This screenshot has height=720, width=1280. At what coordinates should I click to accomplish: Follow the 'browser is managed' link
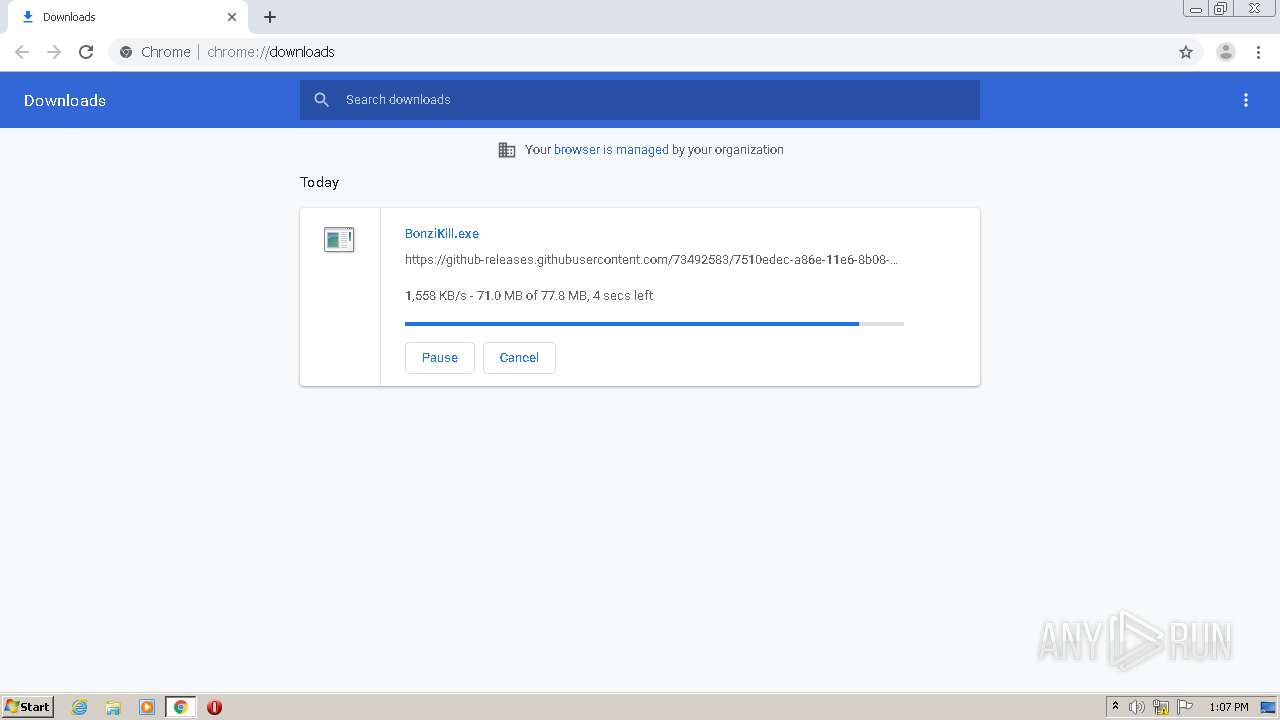point(611,150)
